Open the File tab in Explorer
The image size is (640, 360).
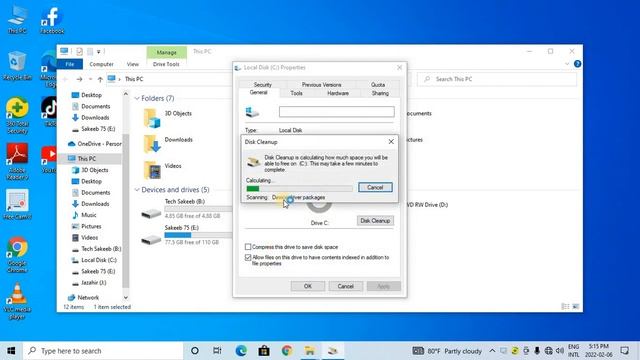70,64
